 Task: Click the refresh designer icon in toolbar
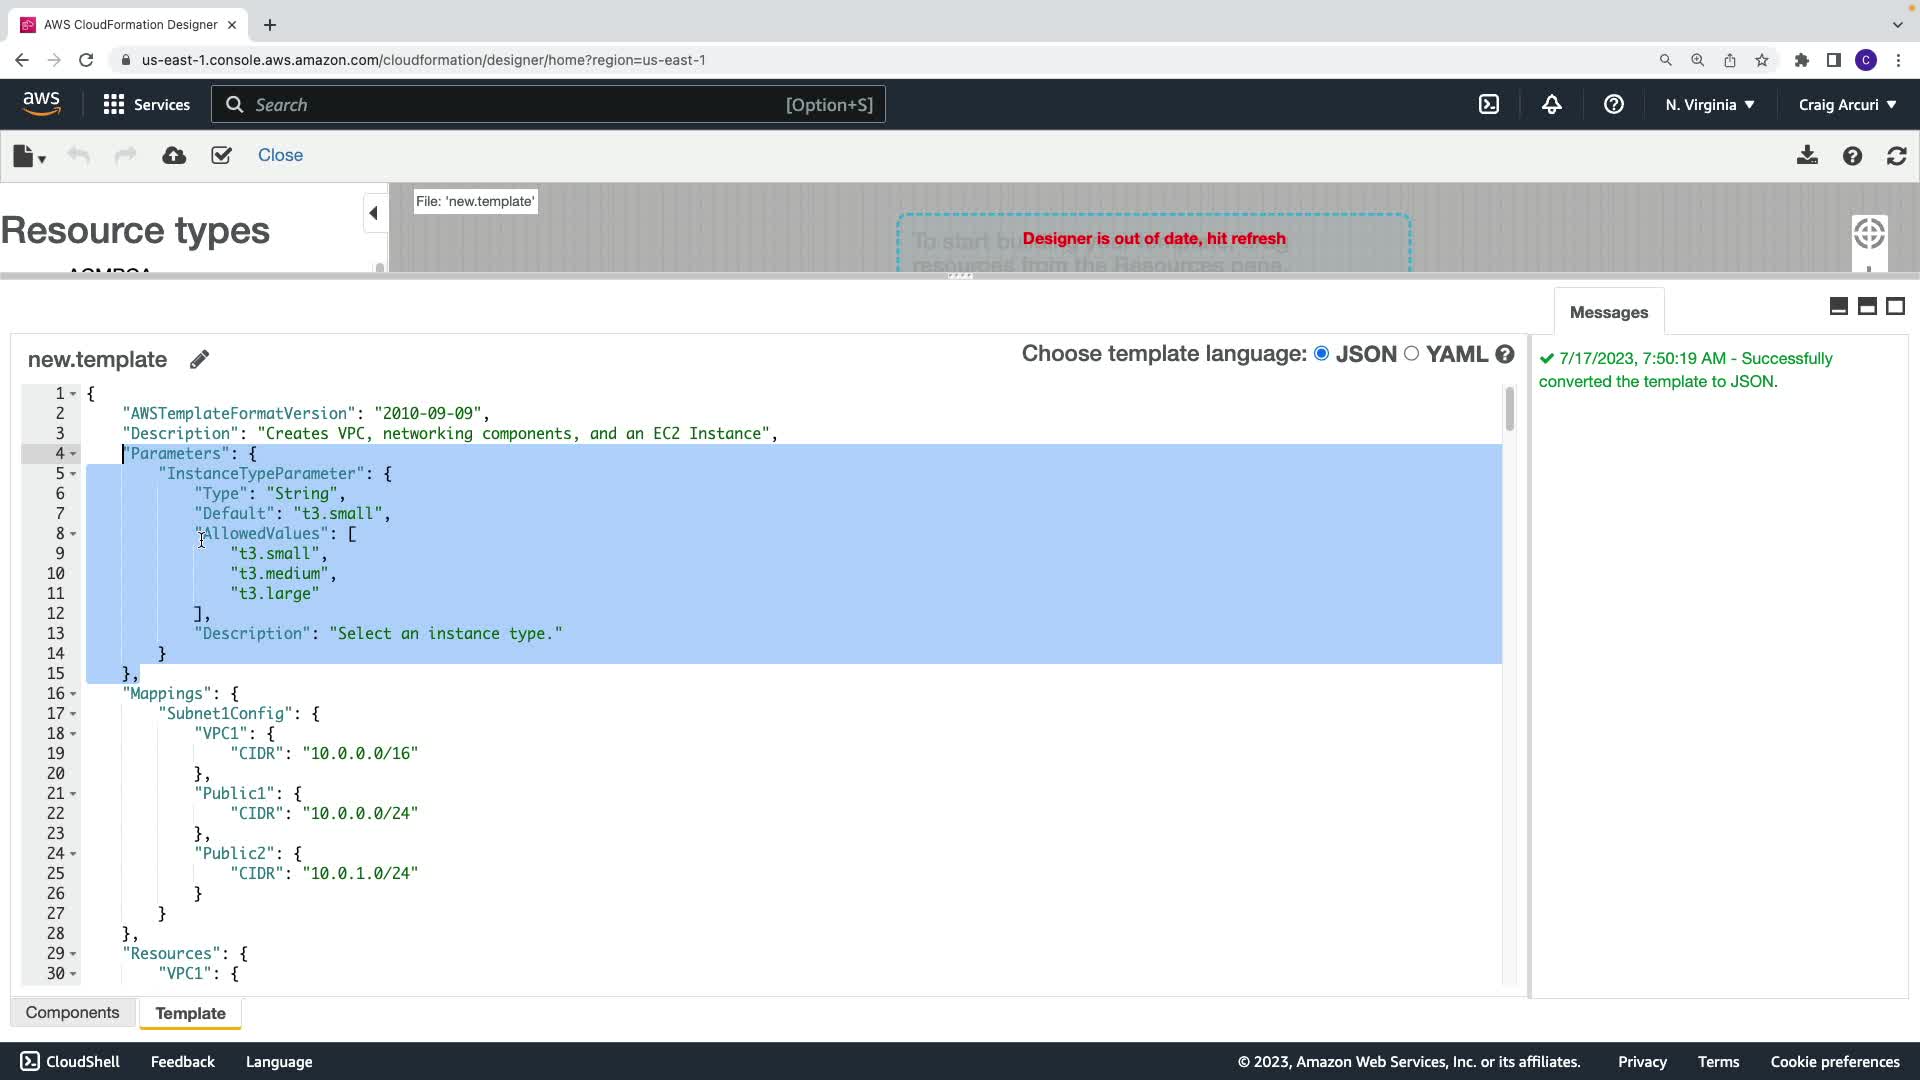1896,156
